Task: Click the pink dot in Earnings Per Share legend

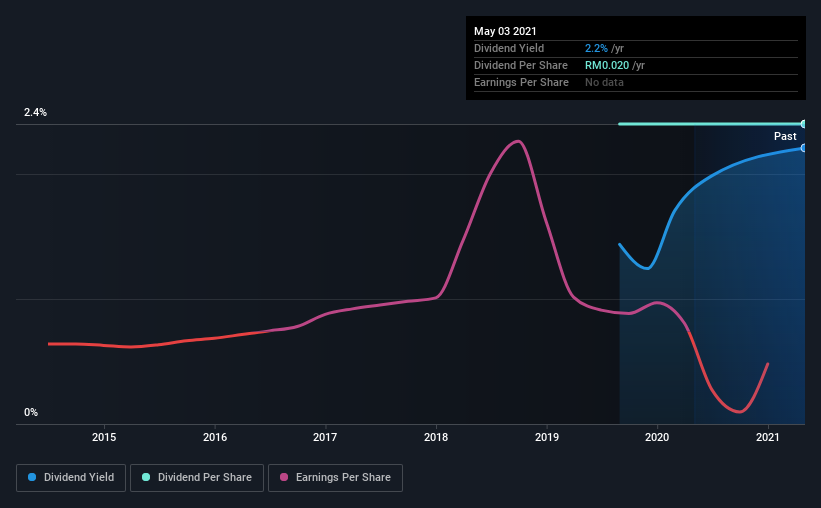Action: (284, 478)
